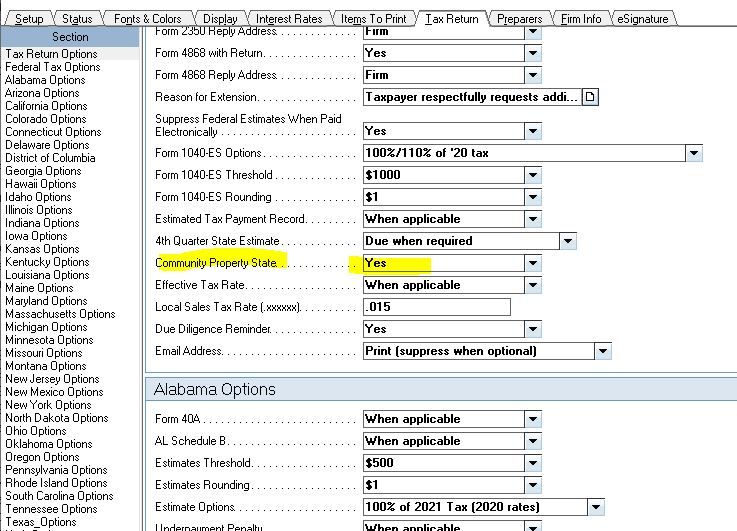This screenshot has height=531, width=737.
Task: Click the Local Sales Tax Rate field
Action: point(436,307)
